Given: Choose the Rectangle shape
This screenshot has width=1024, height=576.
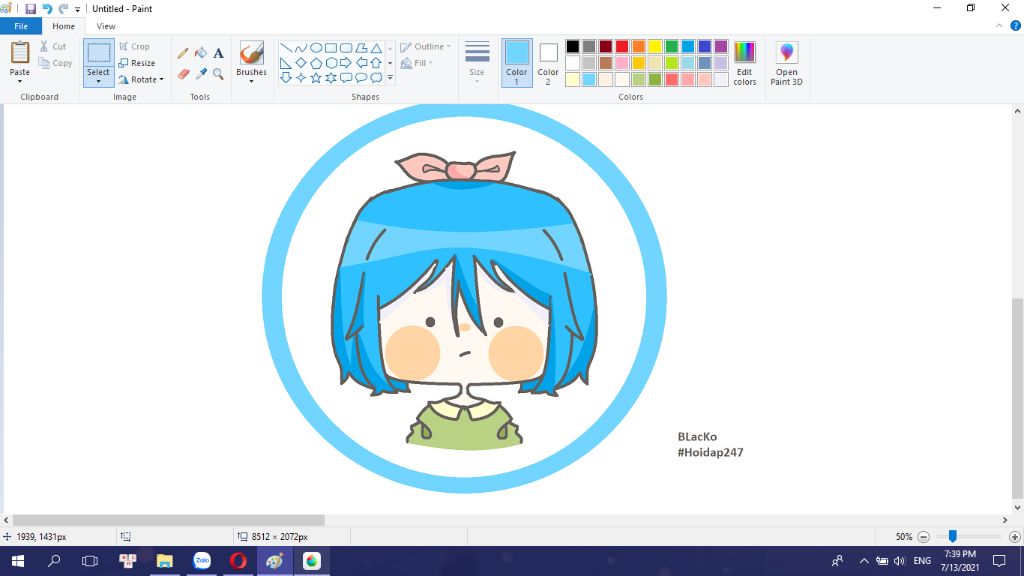Looking at the screenshot, I should pyautogui.click(x=331, y=48).
